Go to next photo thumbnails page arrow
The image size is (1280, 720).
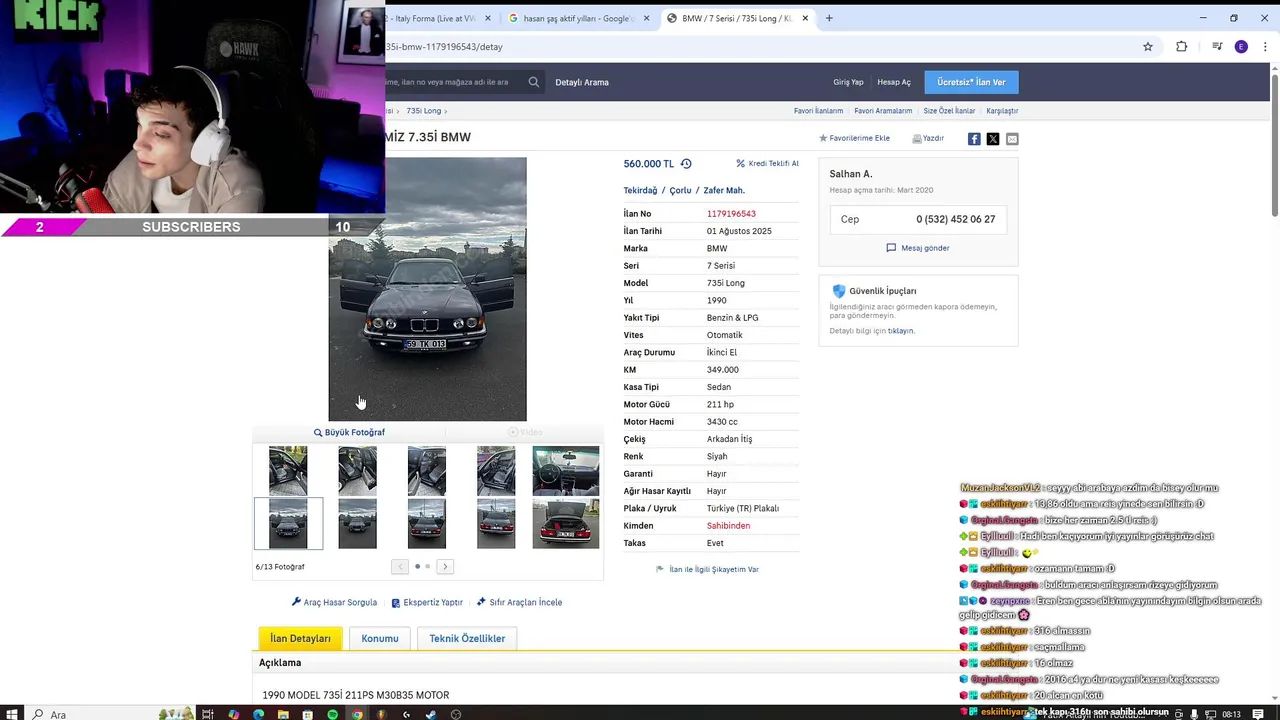(445, 567)
